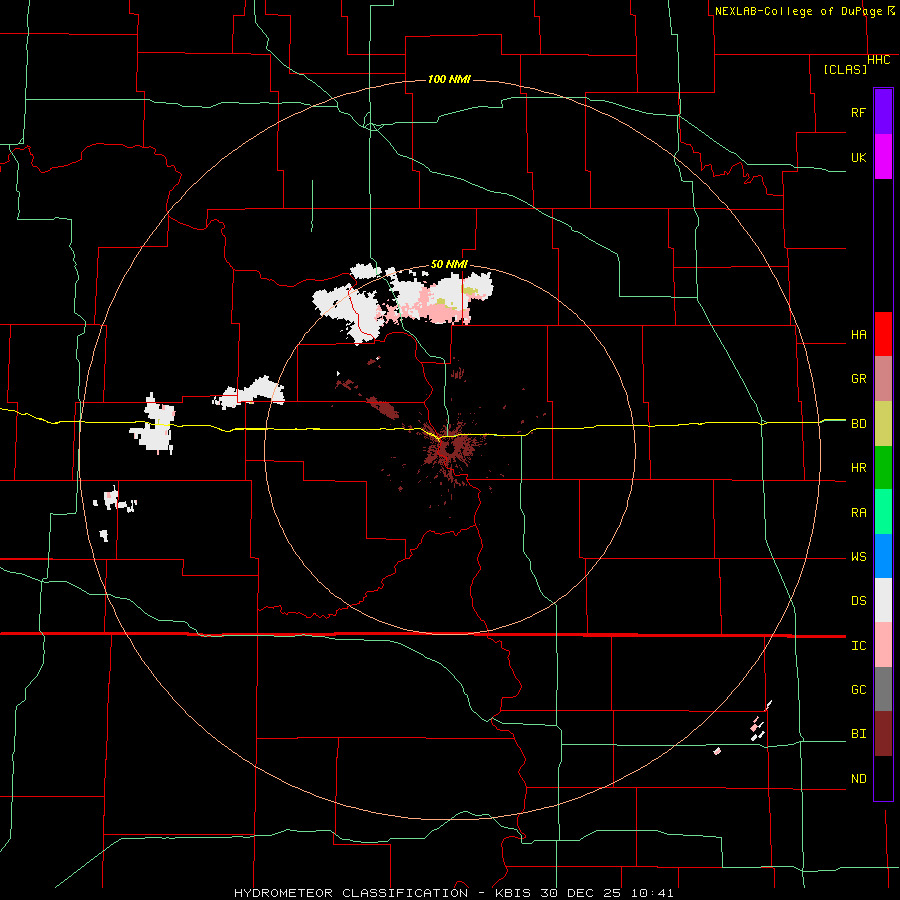Click the GC legend label
The height and width of the screenshot is (900, 900).
click(858, 690)
